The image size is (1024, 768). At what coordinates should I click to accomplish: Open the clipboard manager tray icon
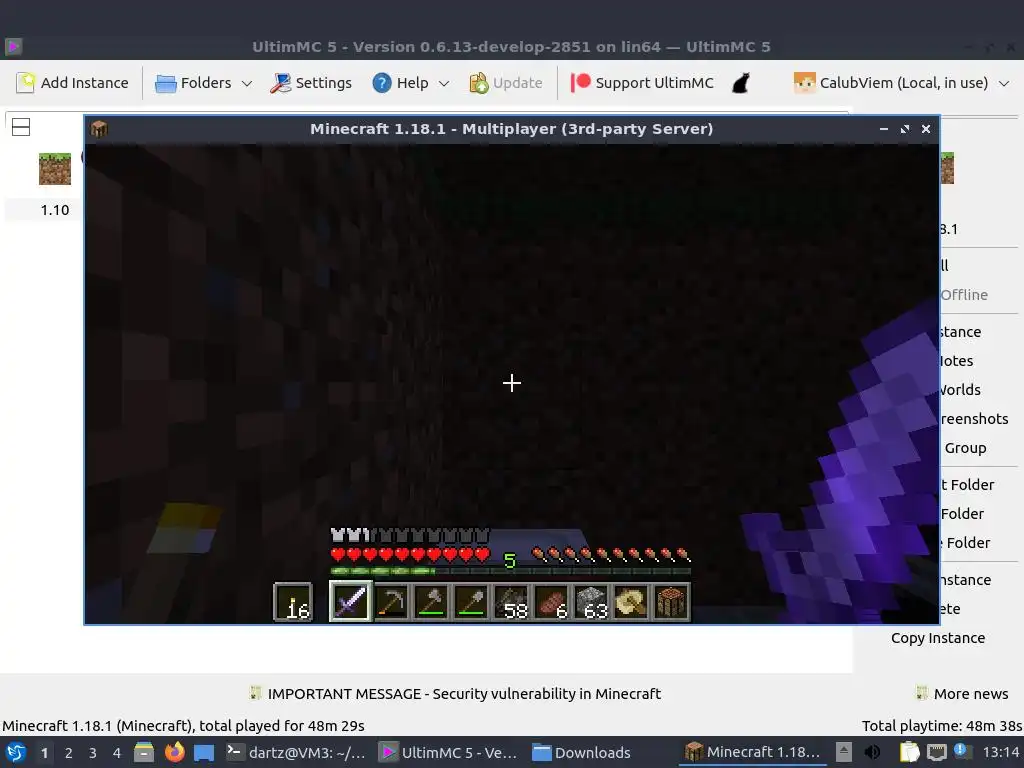909,752
